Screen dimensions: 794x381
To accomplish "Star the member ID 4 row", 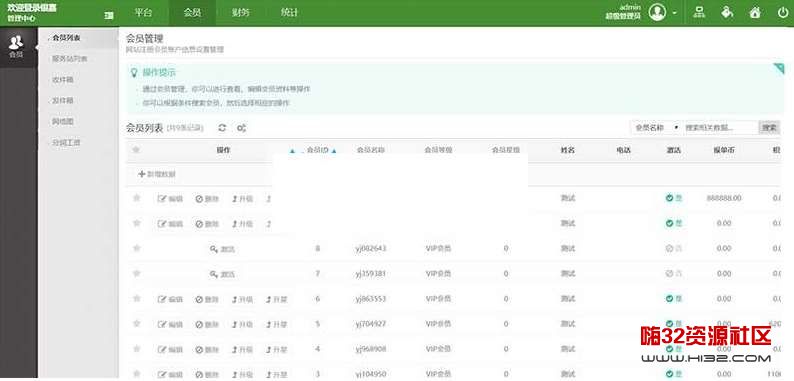I will coord(136,349).
